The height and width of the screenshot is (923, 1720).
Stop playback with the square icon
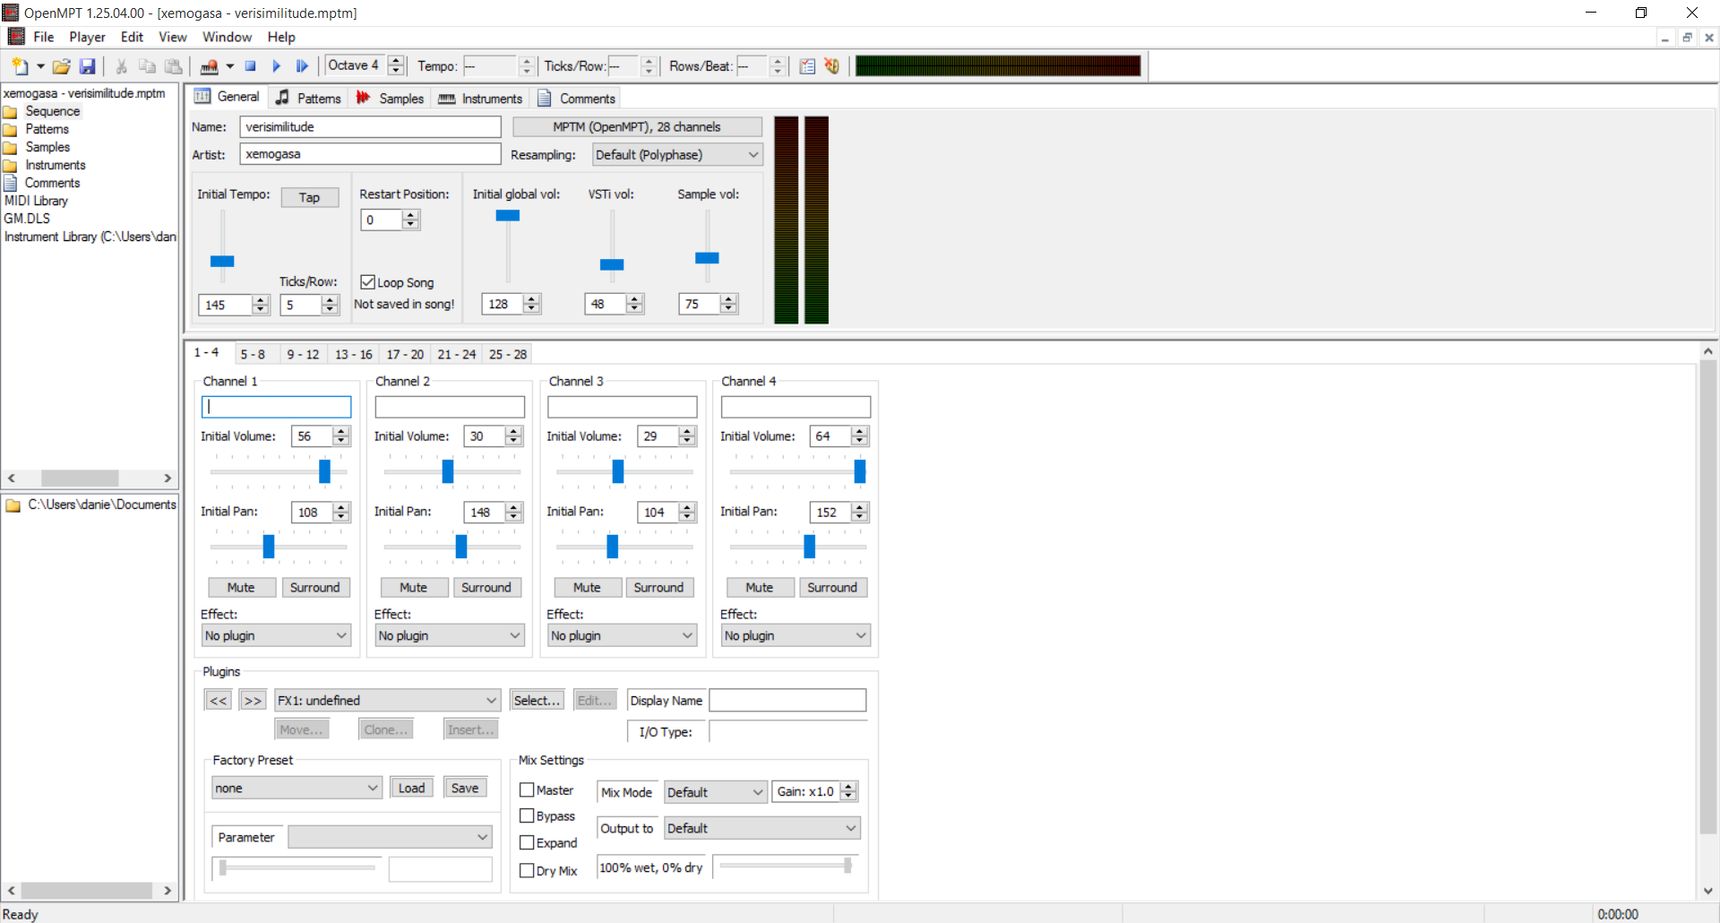click(251, 66)
